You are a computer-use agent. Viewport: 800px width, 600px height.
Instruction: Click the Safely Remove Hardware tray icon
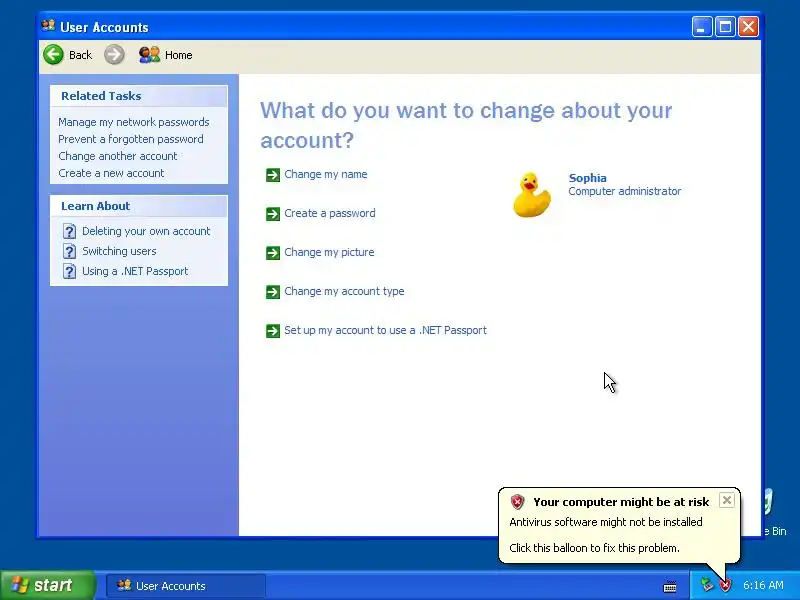pos(707,584)
